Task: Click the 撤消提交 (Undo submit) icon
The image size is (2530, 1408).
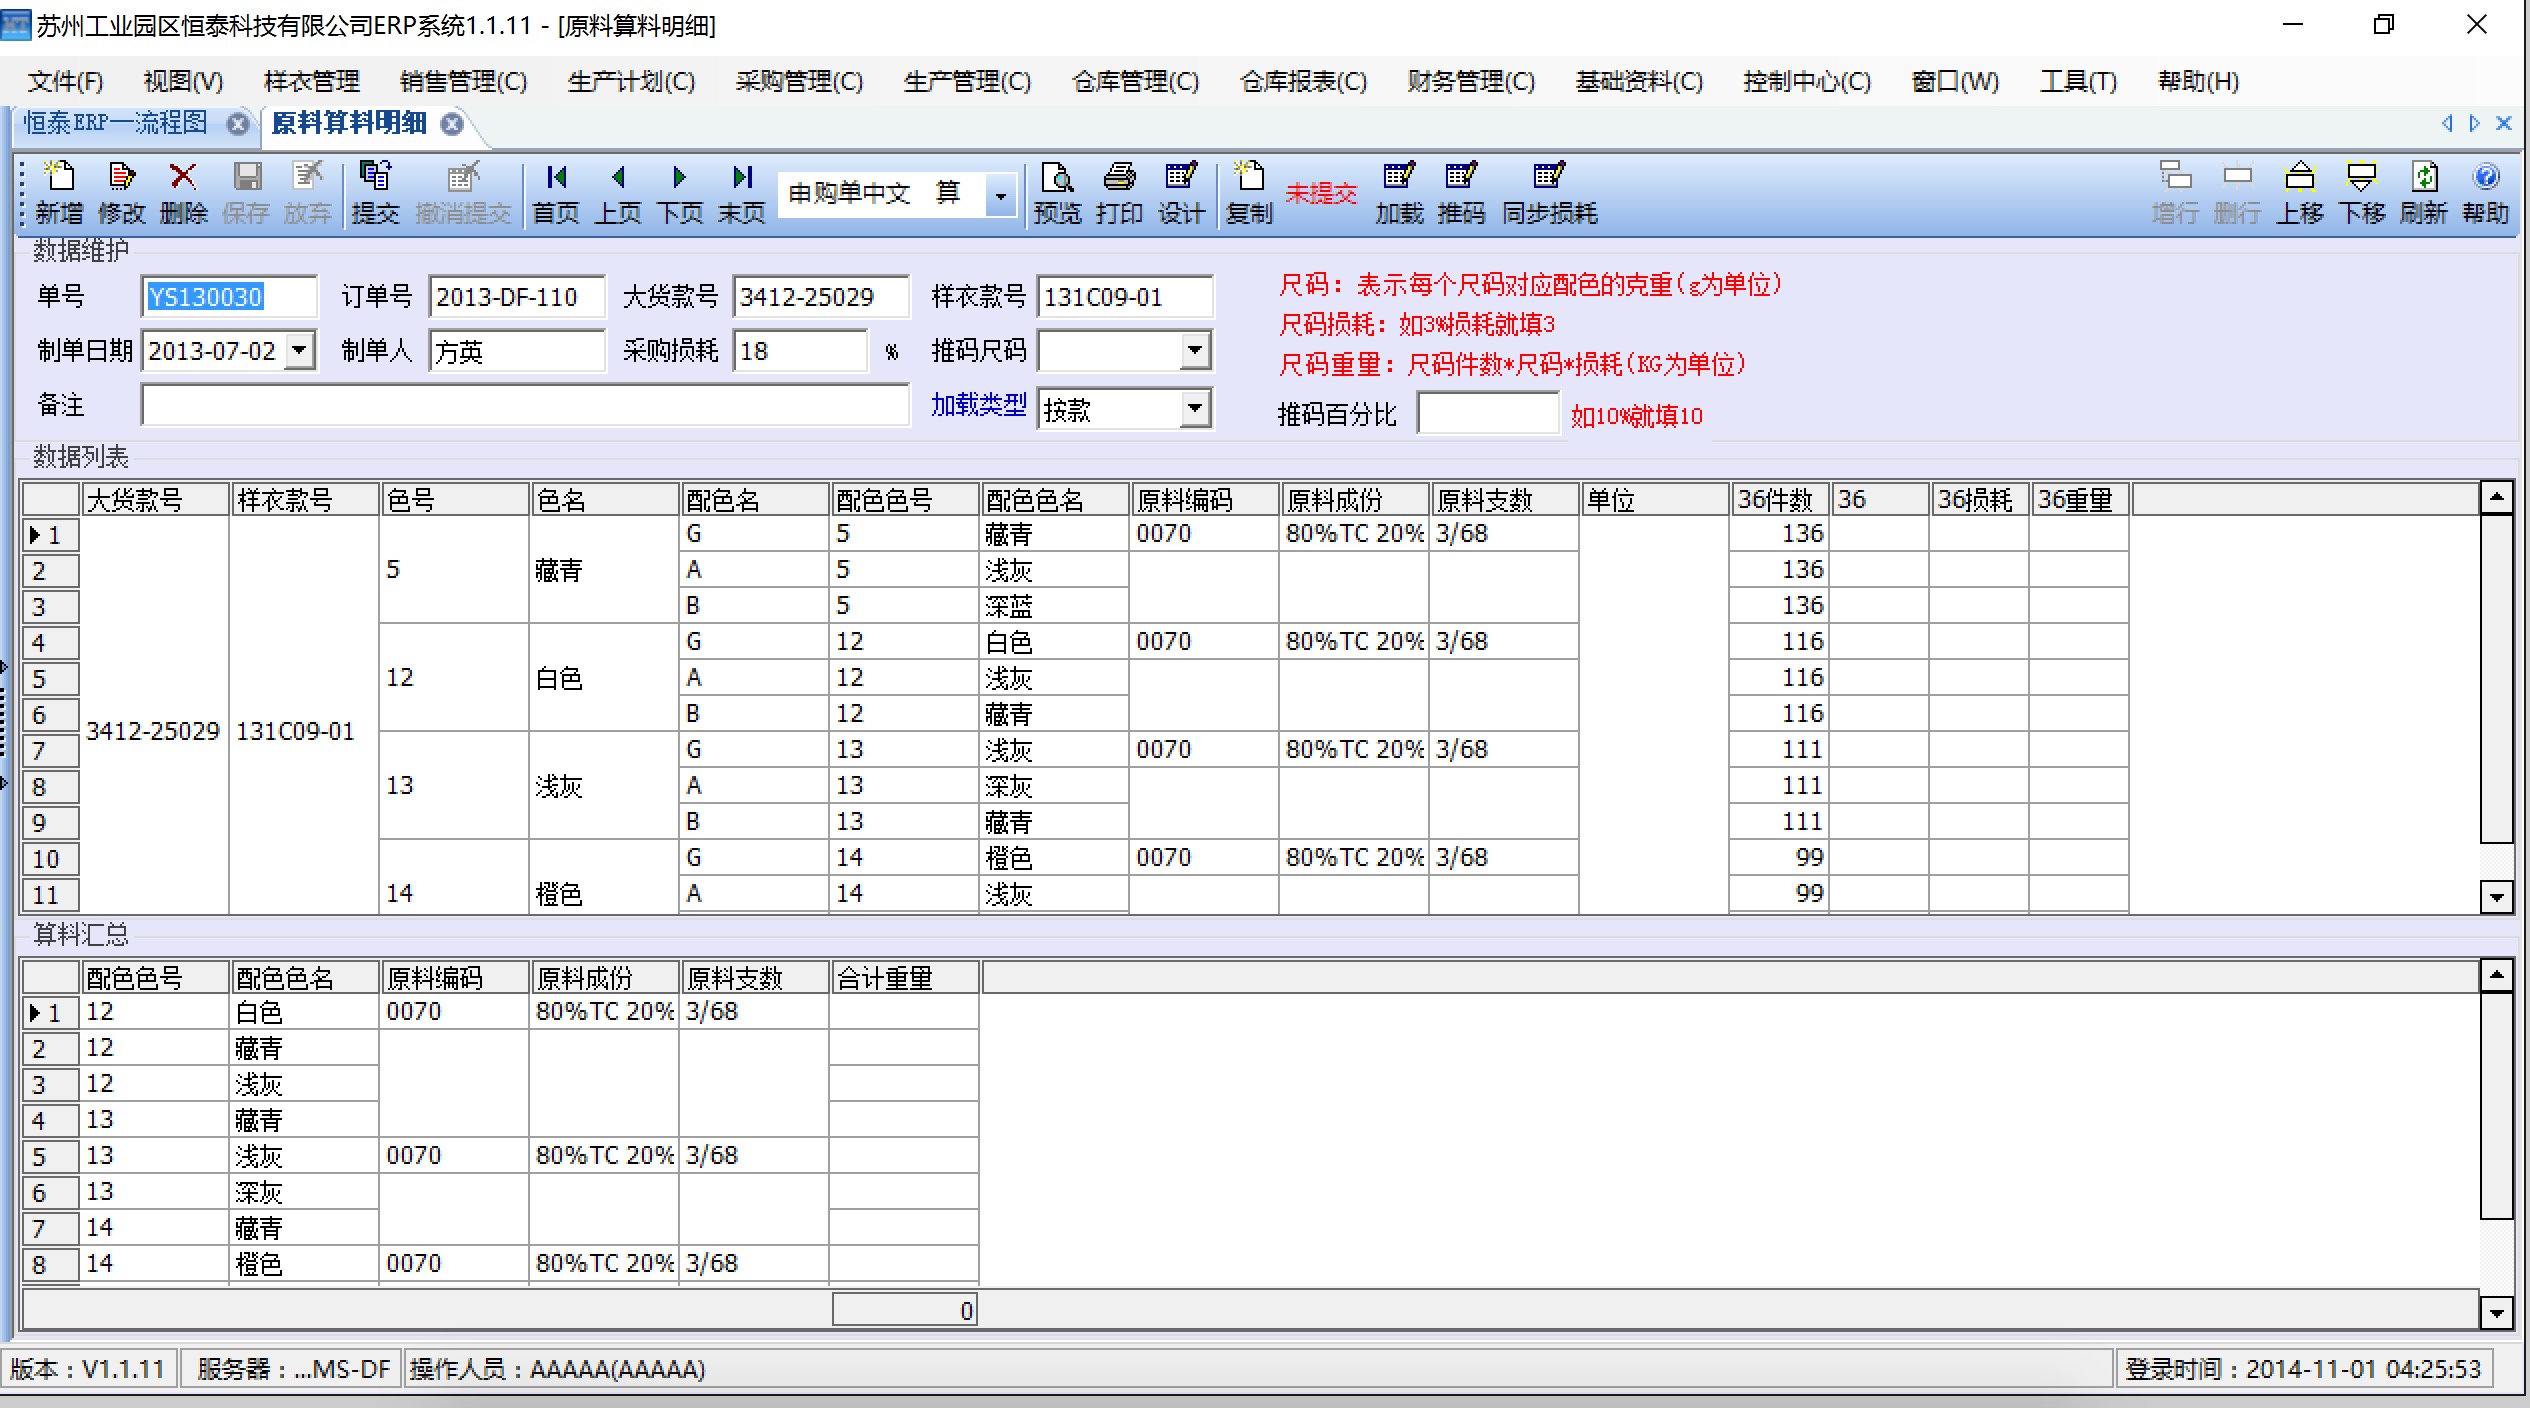Action: [463, 192]
